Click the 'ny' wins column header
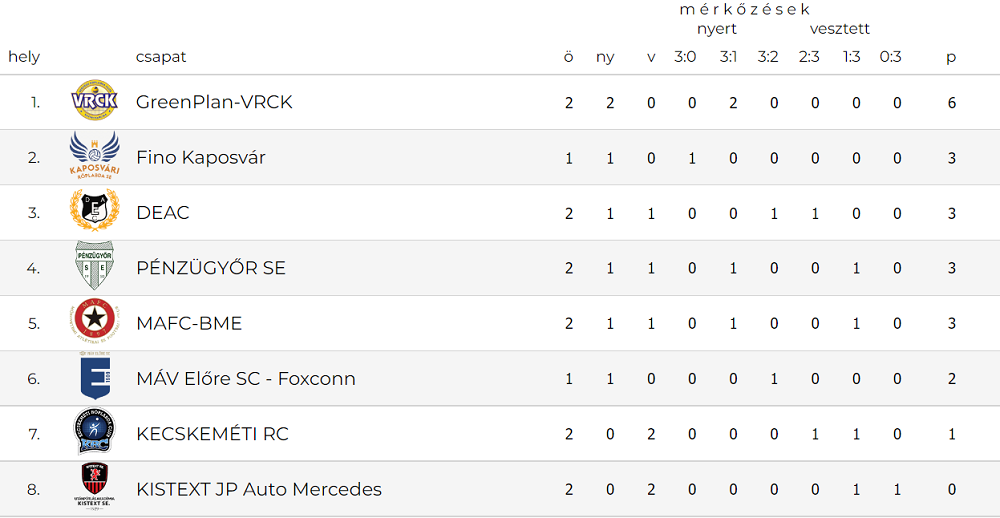 point(605,57)
